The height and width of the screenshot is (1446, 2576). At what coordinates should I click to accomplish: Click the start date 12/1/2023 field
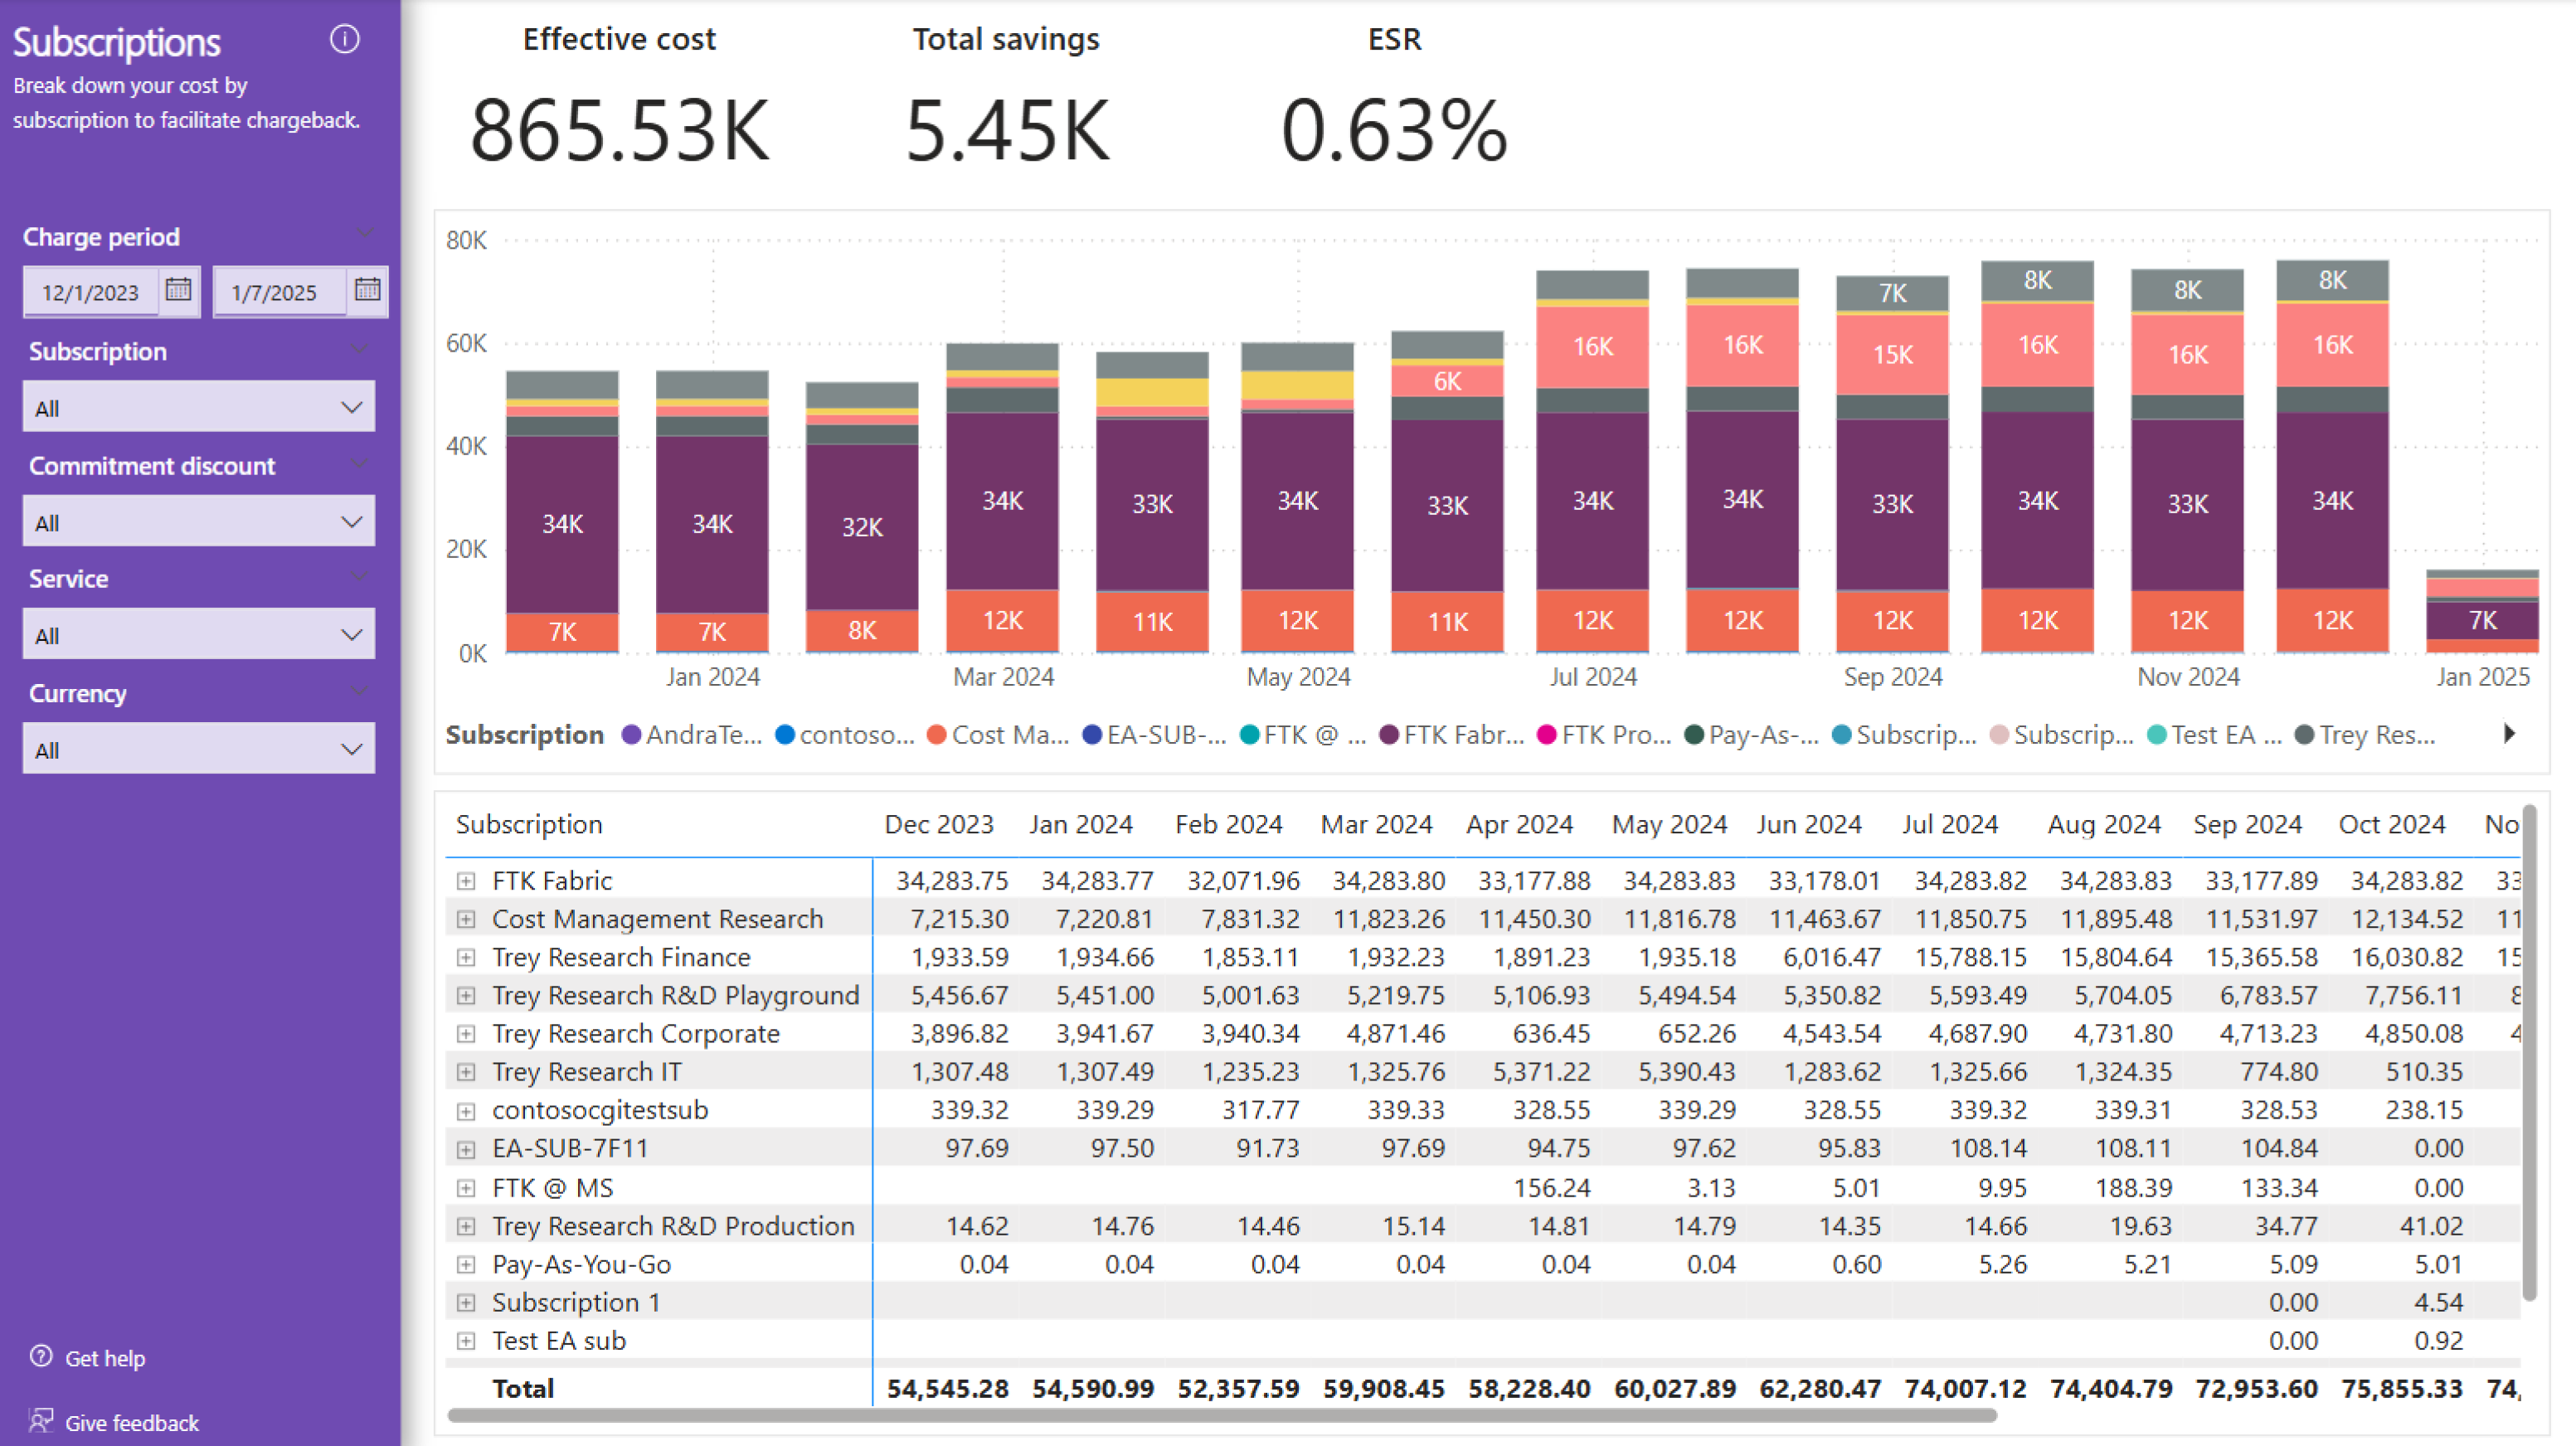point(90,292)
